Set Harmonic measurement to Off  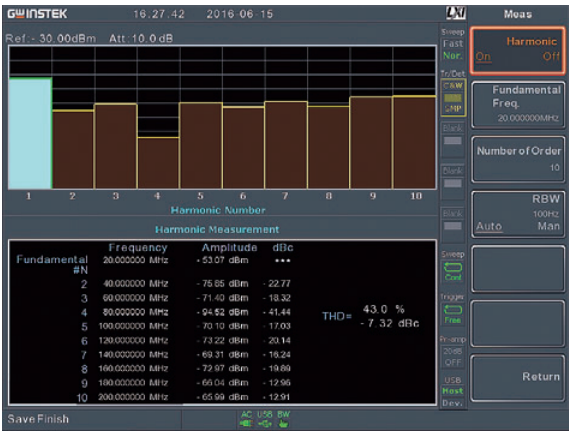click(x=551, y=56)
